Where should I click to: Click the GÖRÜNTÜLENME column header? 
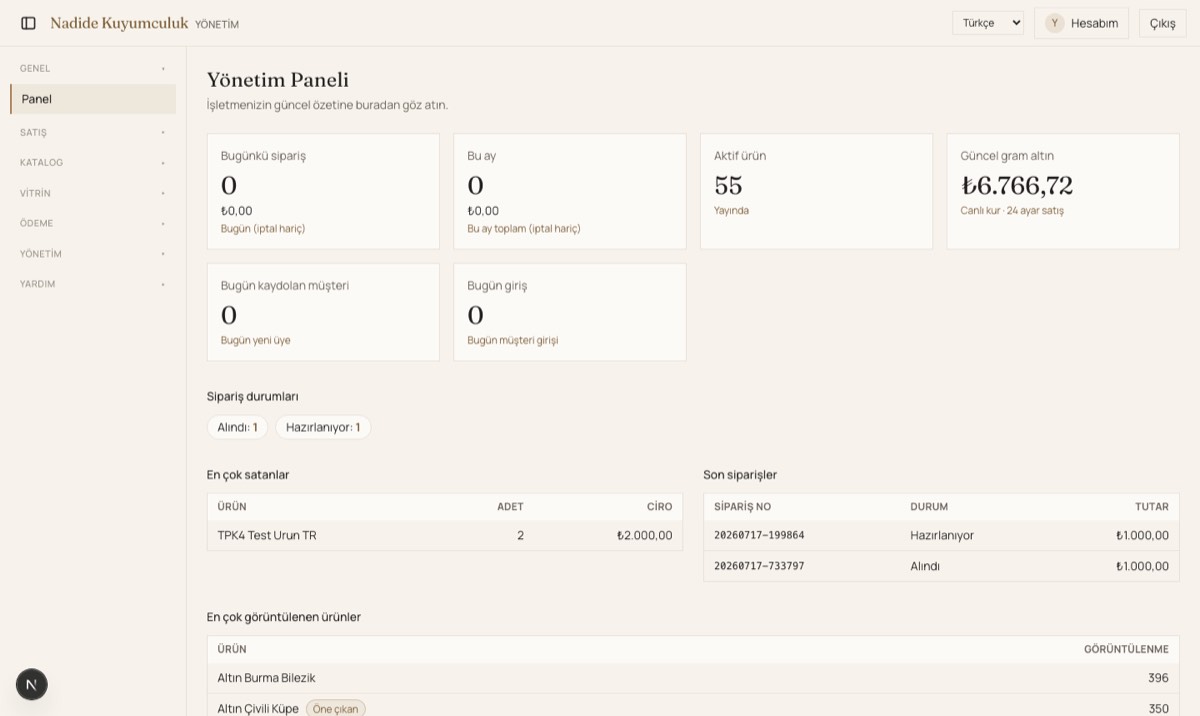[1126, 649]
